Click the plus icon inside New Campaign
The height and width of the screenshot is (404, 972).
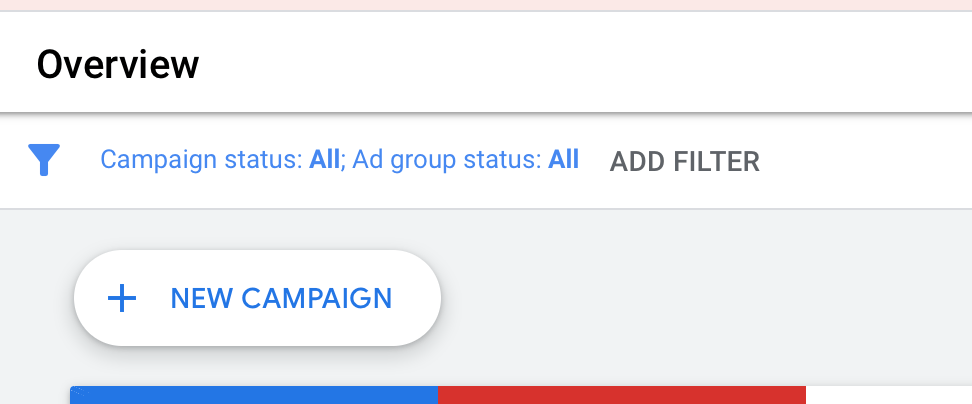point(122,299)
